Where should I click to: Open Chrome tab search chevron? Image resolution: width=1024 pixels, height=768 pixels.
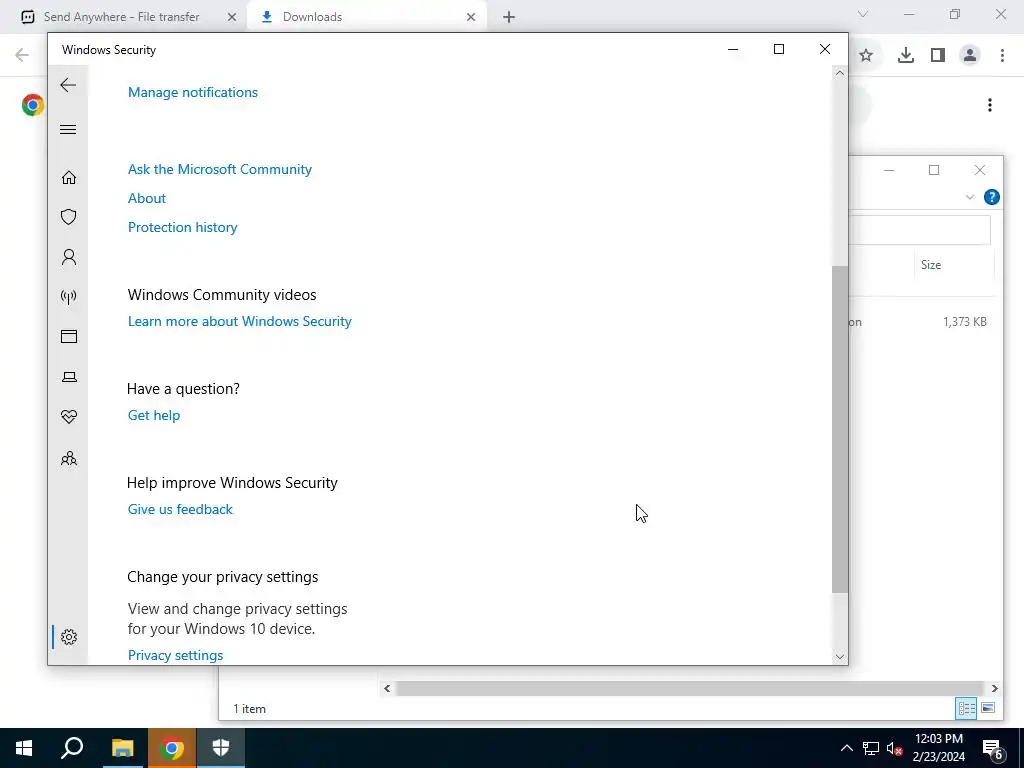point(863,14)
